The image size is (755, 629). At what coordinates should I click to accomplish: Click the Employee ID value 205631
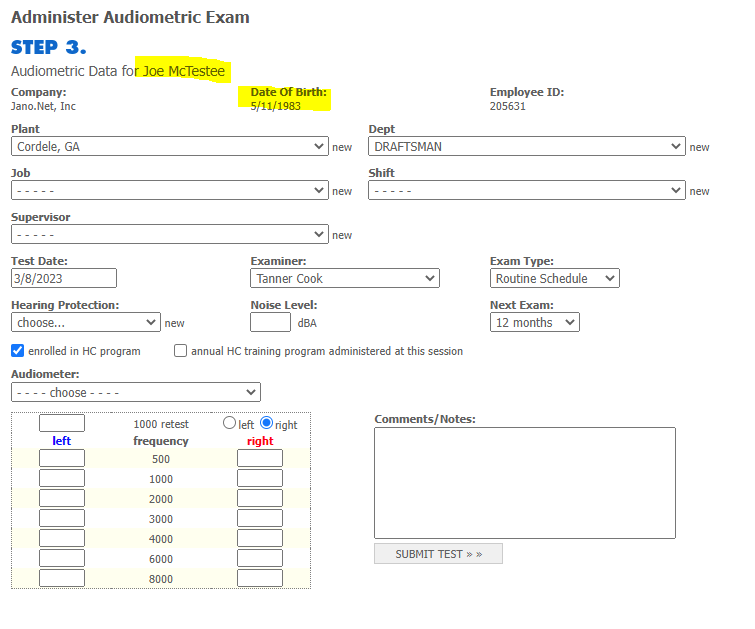point(508,106)
